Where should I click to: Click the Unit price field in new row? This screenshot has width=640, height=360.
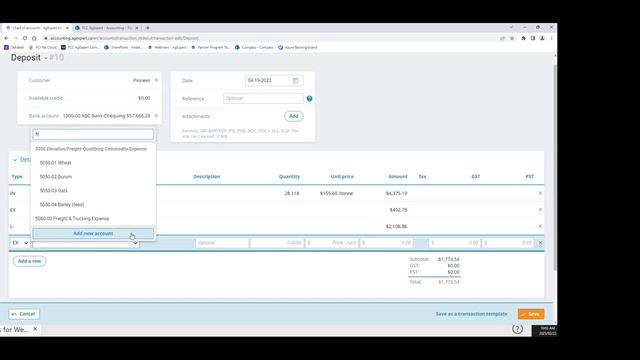332,243
